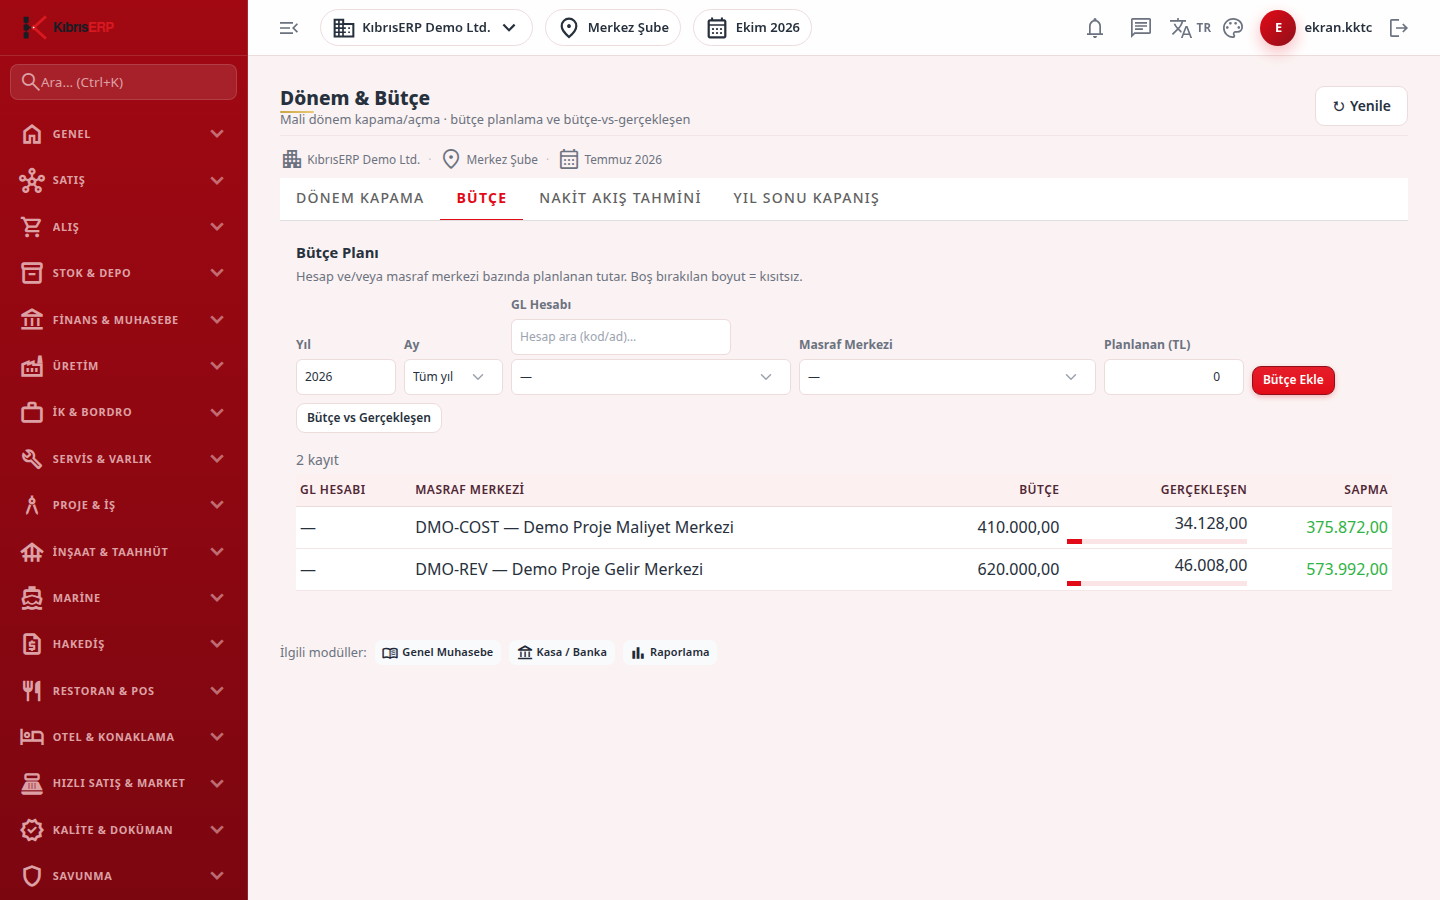Focus the sidebar search box
The width and height of the screenshot is (1440, 900).
click(x=124, y=82)
